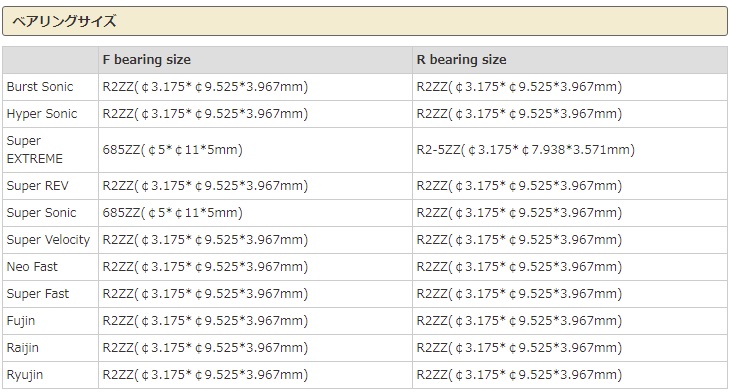Select Hyper Sonic R bearing size cell
This screenshot has height=392, width=731.
pos(570,114)
